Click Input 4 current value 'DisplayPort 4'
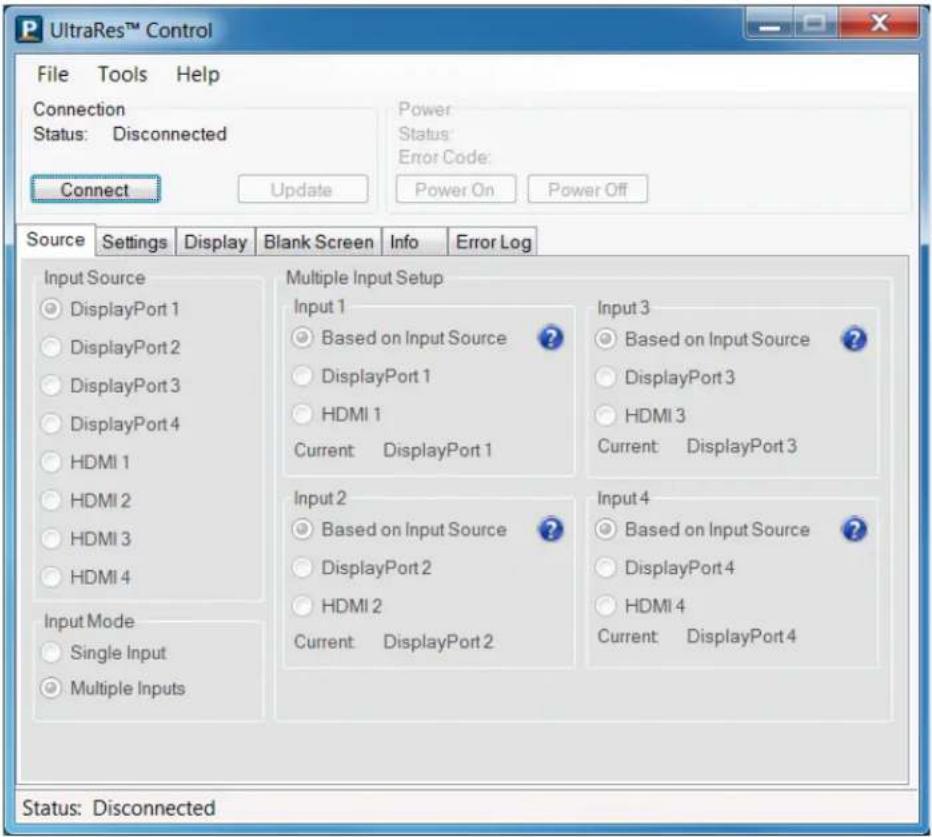 742,637
